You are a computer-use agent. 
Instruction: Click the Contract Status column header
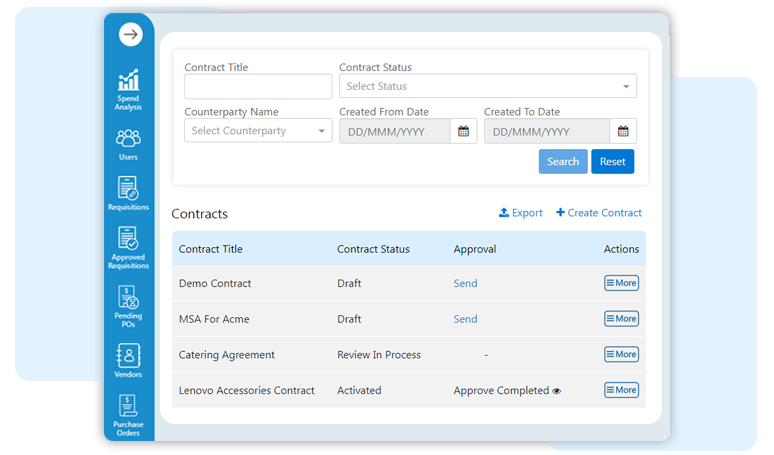pyautogui.click(x=373, y=249)
